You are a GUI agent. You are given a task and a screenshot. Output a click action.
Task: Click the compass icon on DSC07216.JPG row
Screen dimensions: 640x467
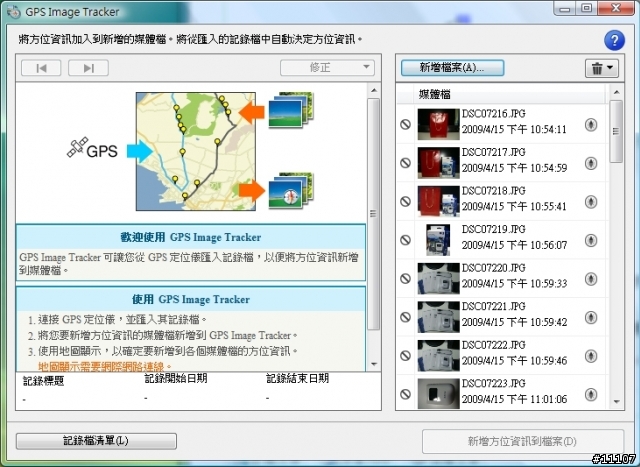[x=591, y=125]
